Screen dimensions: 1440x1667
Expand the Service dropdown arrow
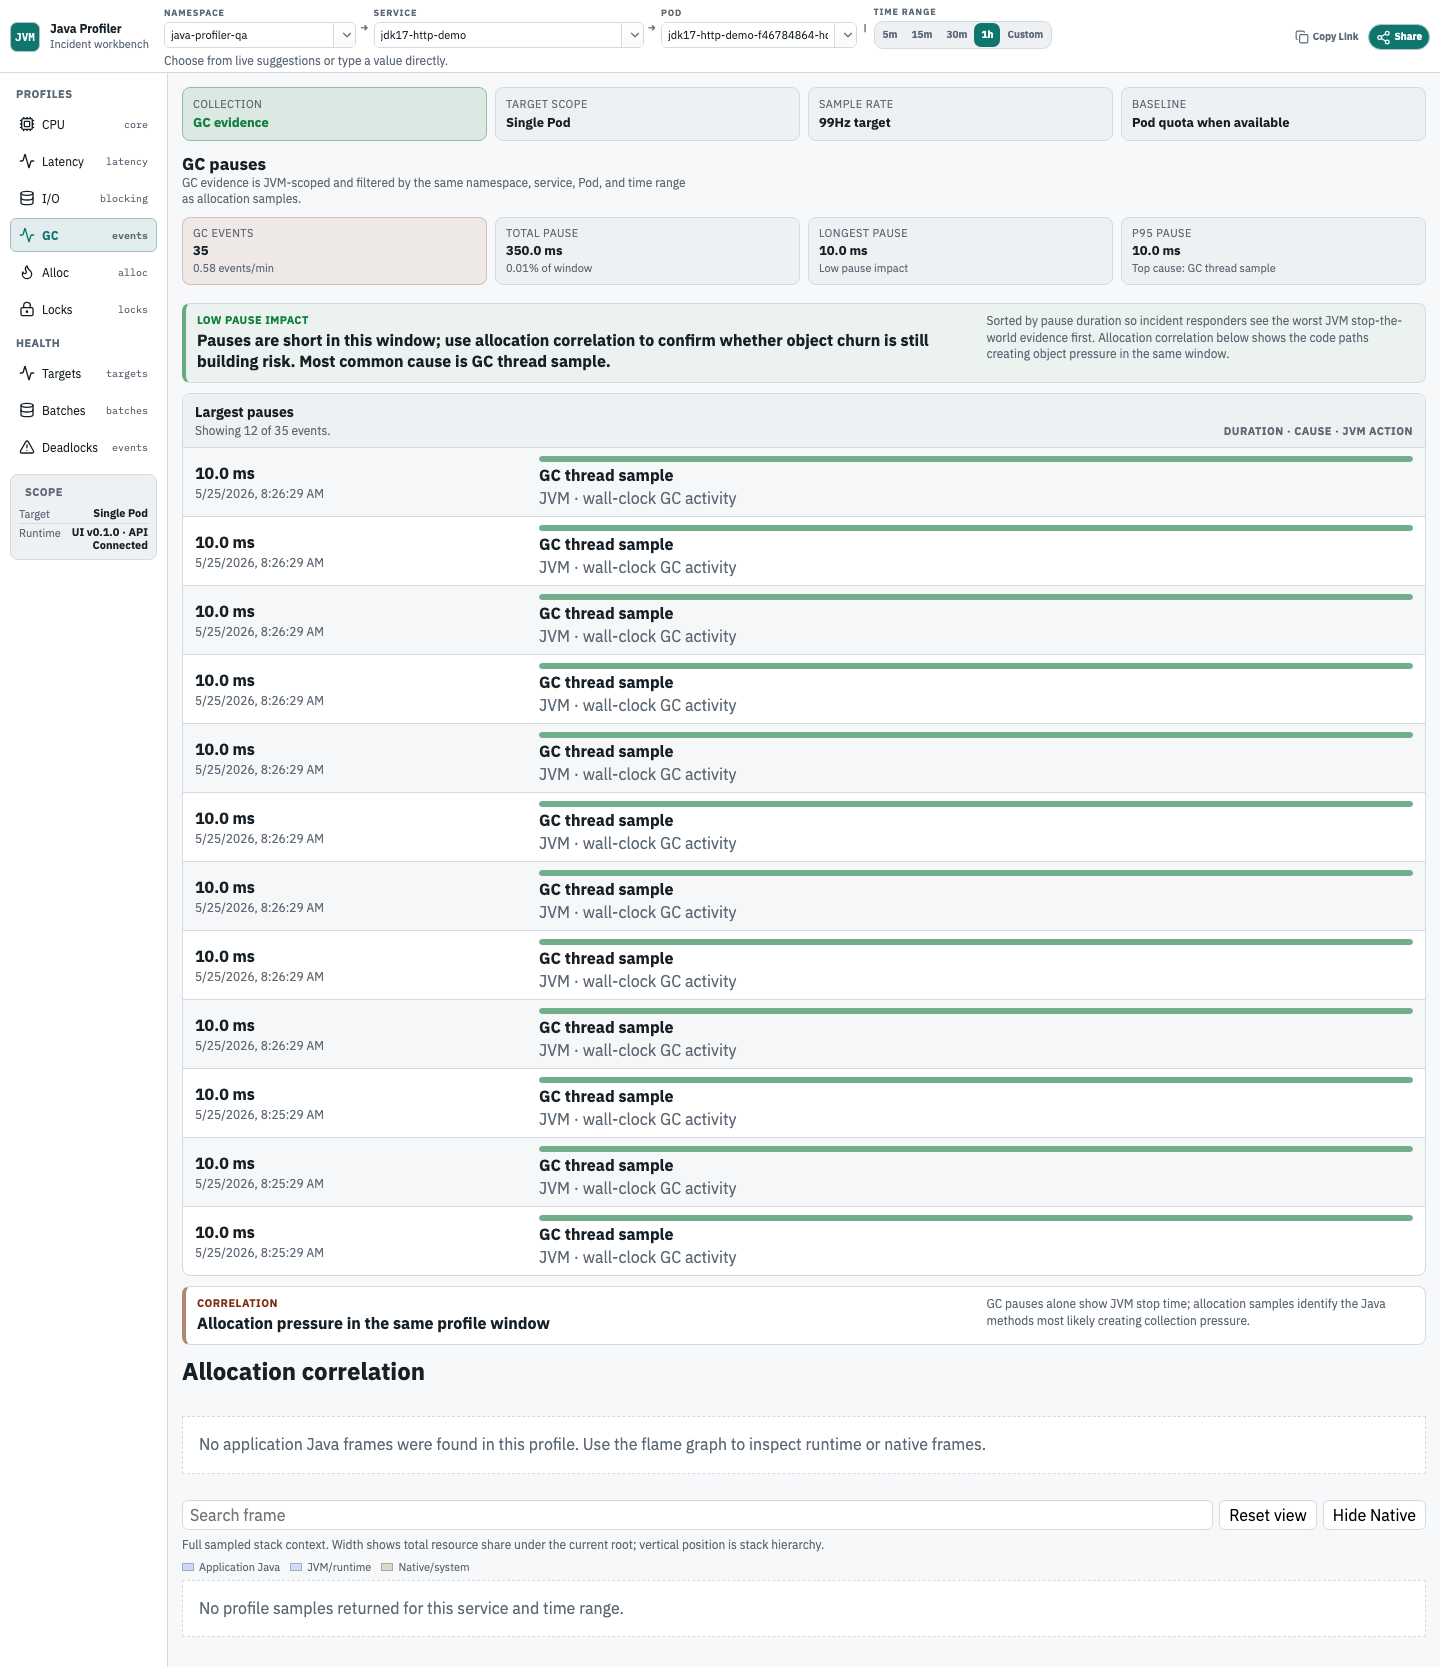[x=634, y=35]
